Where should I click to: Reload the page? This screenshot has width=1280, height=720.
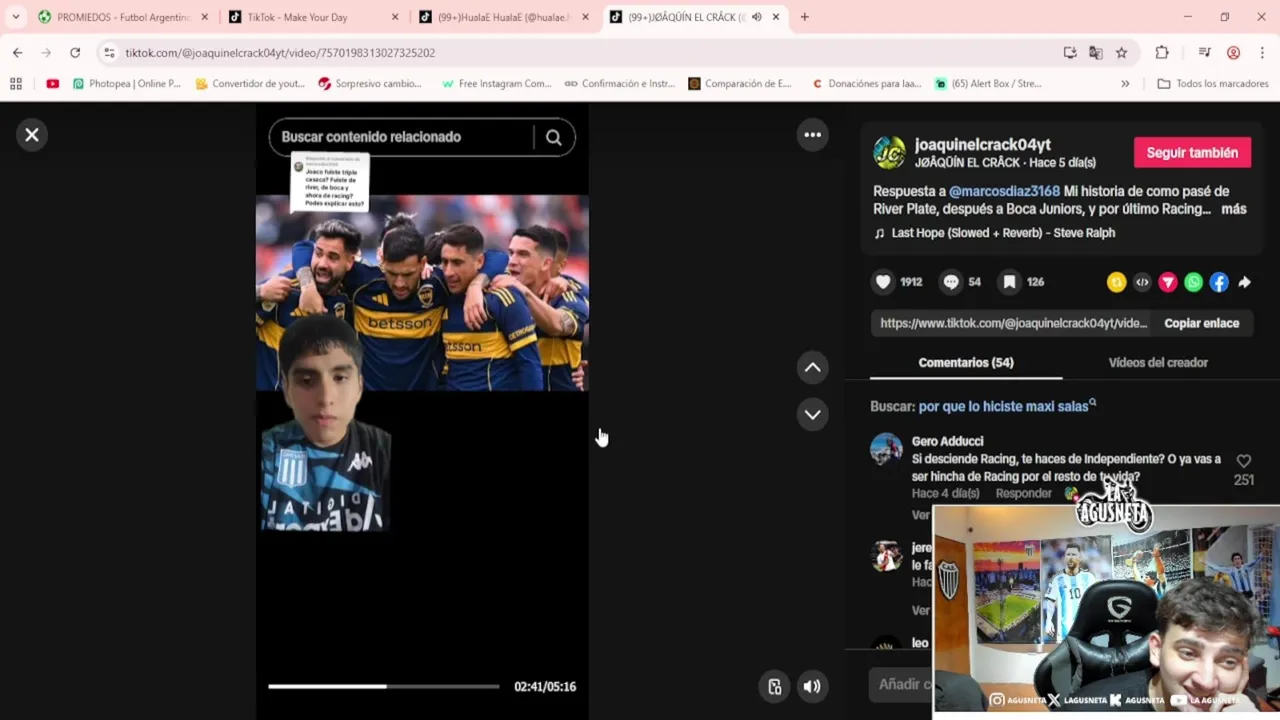pyautogui.click(x=75, y=53)
